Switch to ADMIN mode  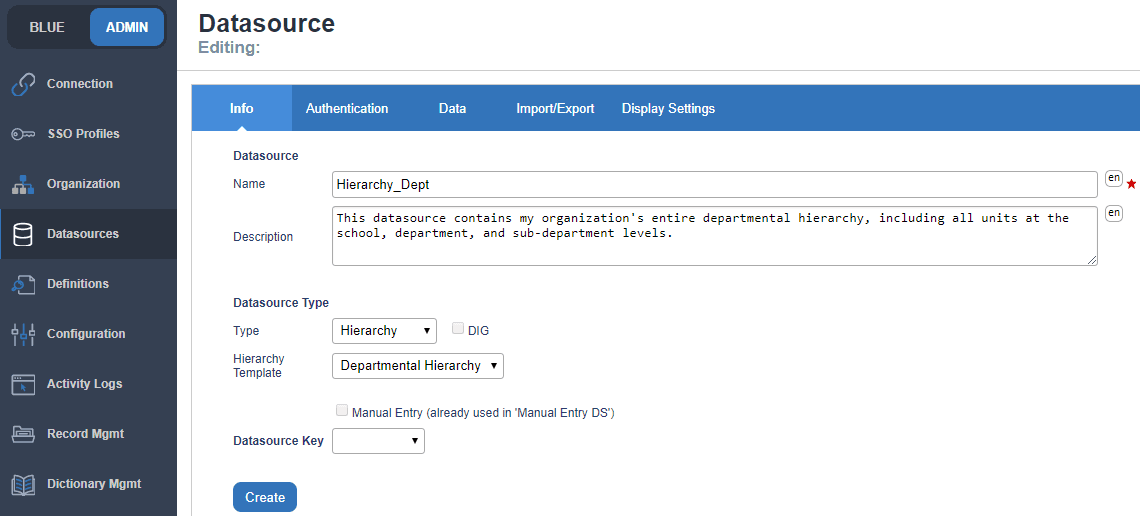pos(127,28)
